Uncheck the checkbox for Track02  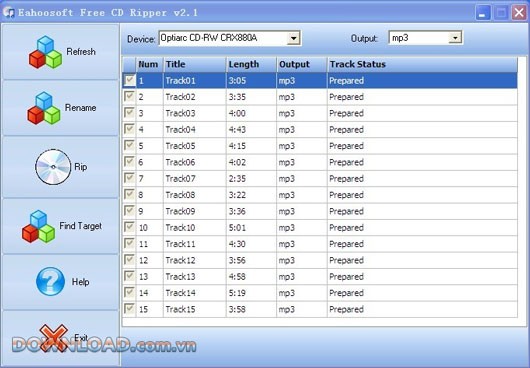pyautogui.click(x=129, y=97)
